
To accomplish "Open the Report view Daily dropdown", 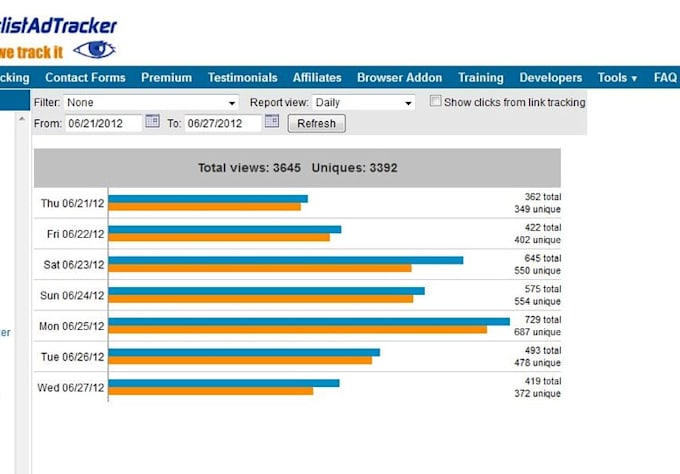I will 363,103.
